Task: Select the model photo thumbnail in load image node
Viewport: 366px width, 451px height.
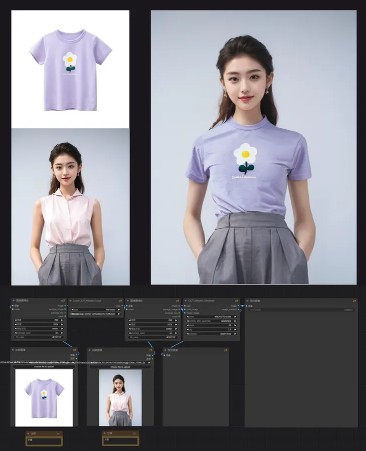Action: coord(120,397)
